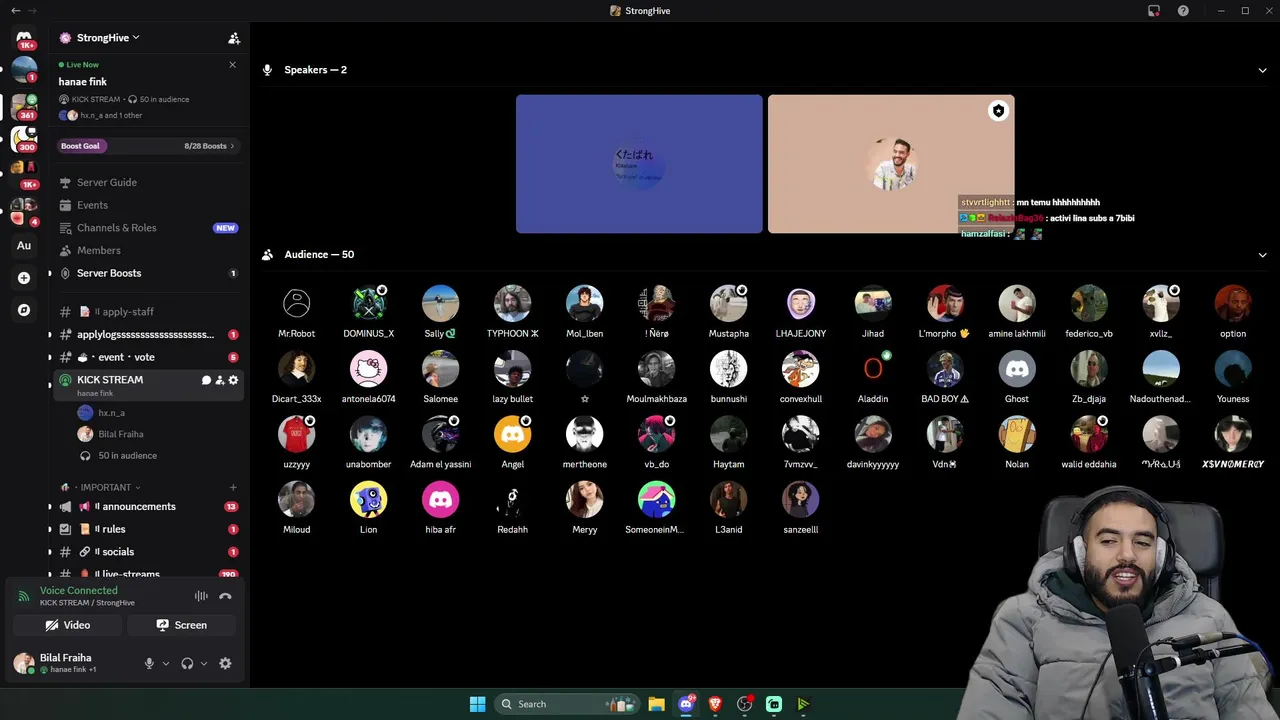This screenshot has width=1280, height=720.
Task: Click Mustapha audience avatar
Action: (x=729, y=304)
